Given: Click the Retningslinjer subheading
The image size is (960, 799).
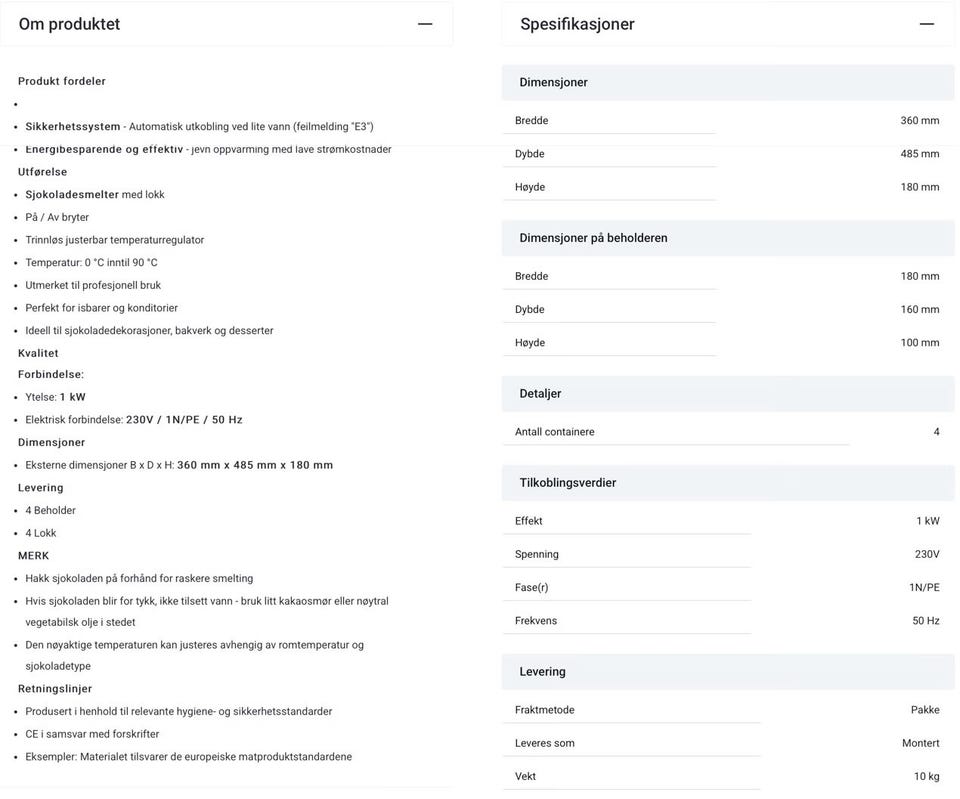Looking at the screenshot, I should 55,689.
